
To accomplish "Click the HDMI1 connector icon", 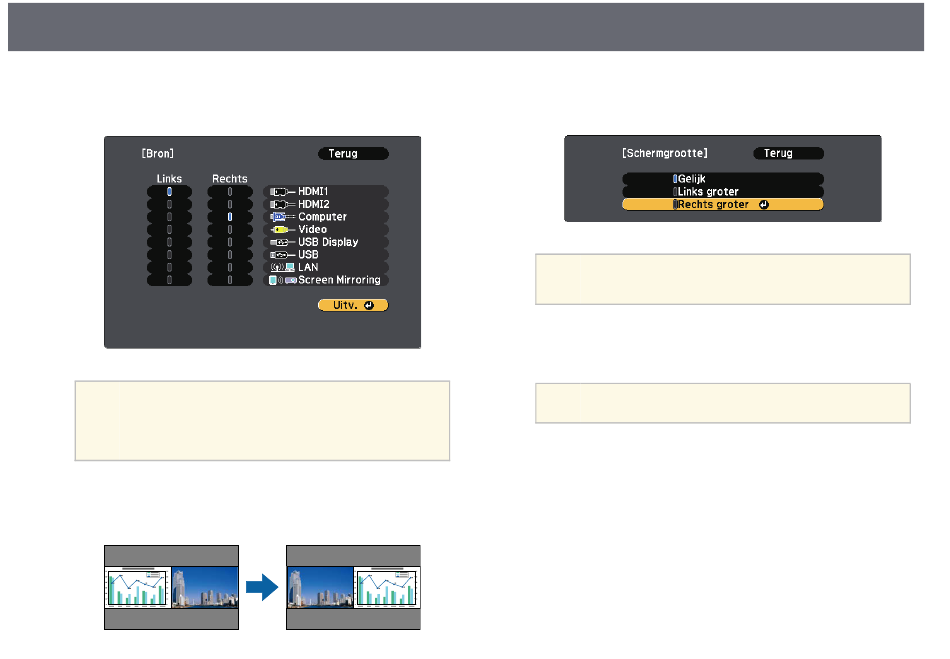I will pos(282,191).
